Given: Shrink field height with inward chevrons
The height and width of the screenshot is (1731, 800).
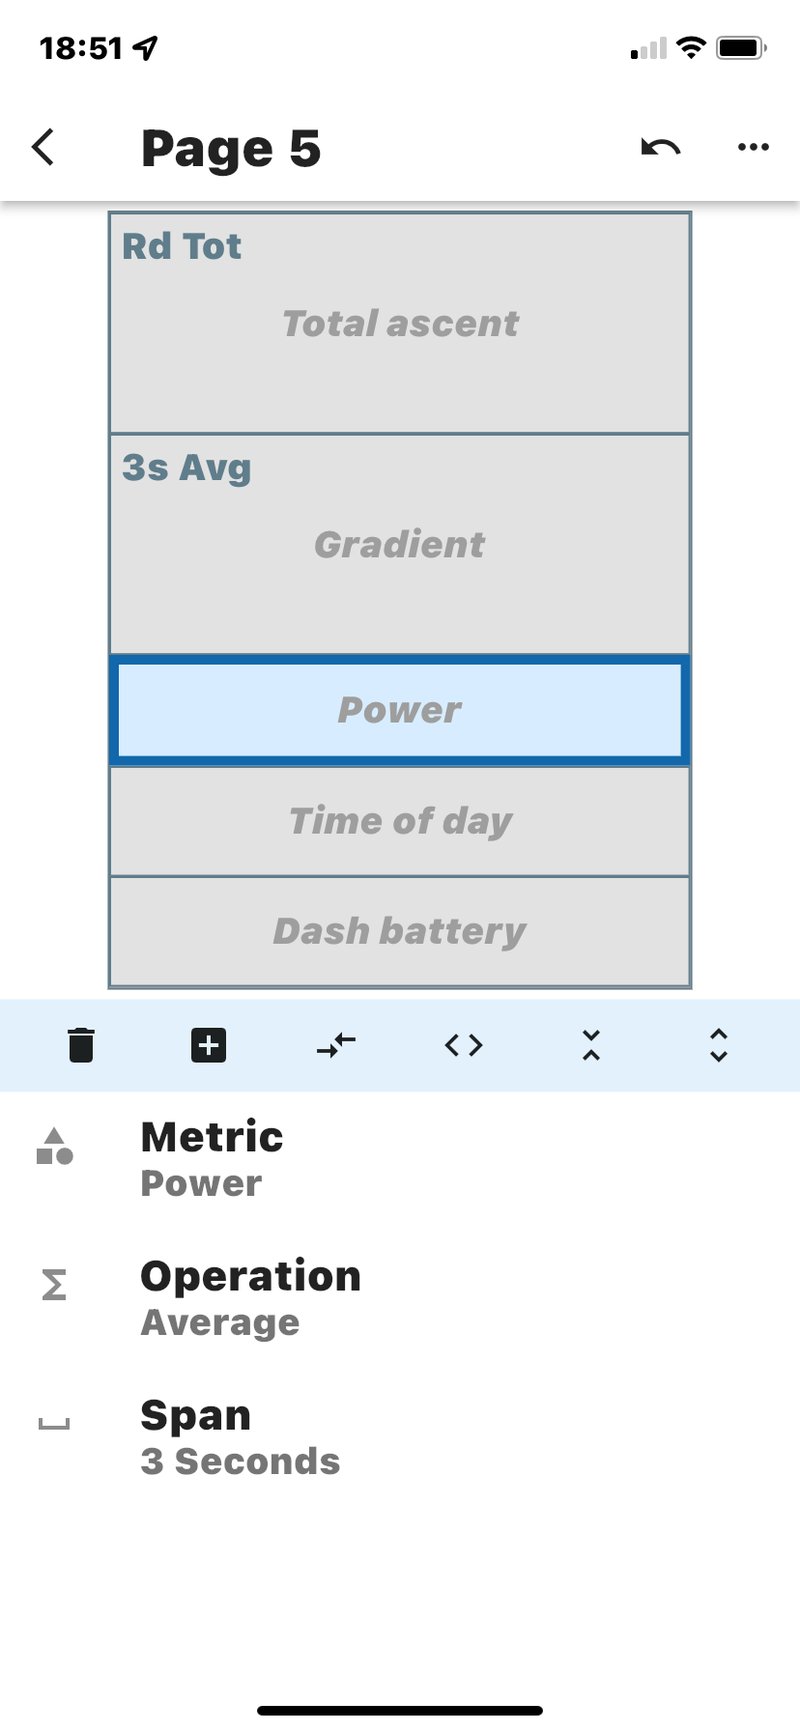Looking at the screenshot, I should click(x=591, y=1045).
